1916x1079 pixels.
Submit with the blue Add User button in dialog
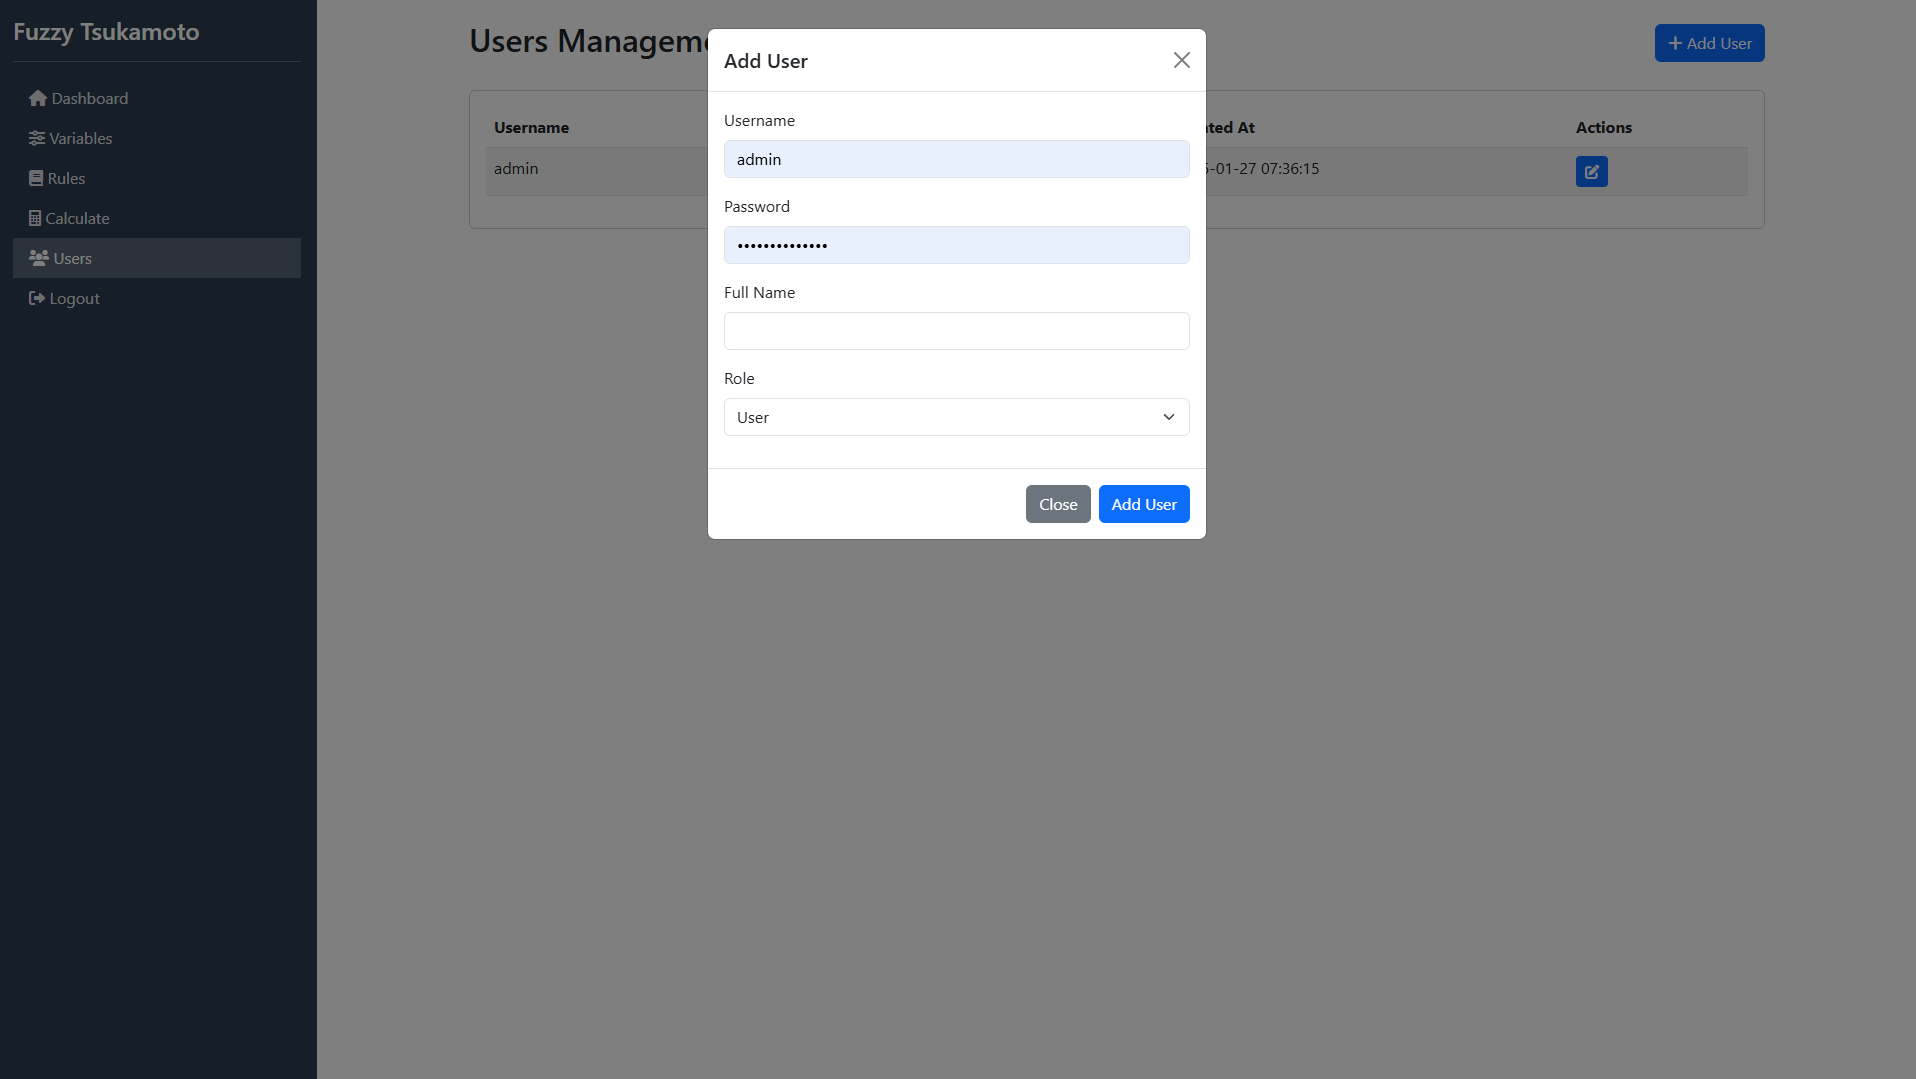pyautogui.click(x=1144, y=504)
